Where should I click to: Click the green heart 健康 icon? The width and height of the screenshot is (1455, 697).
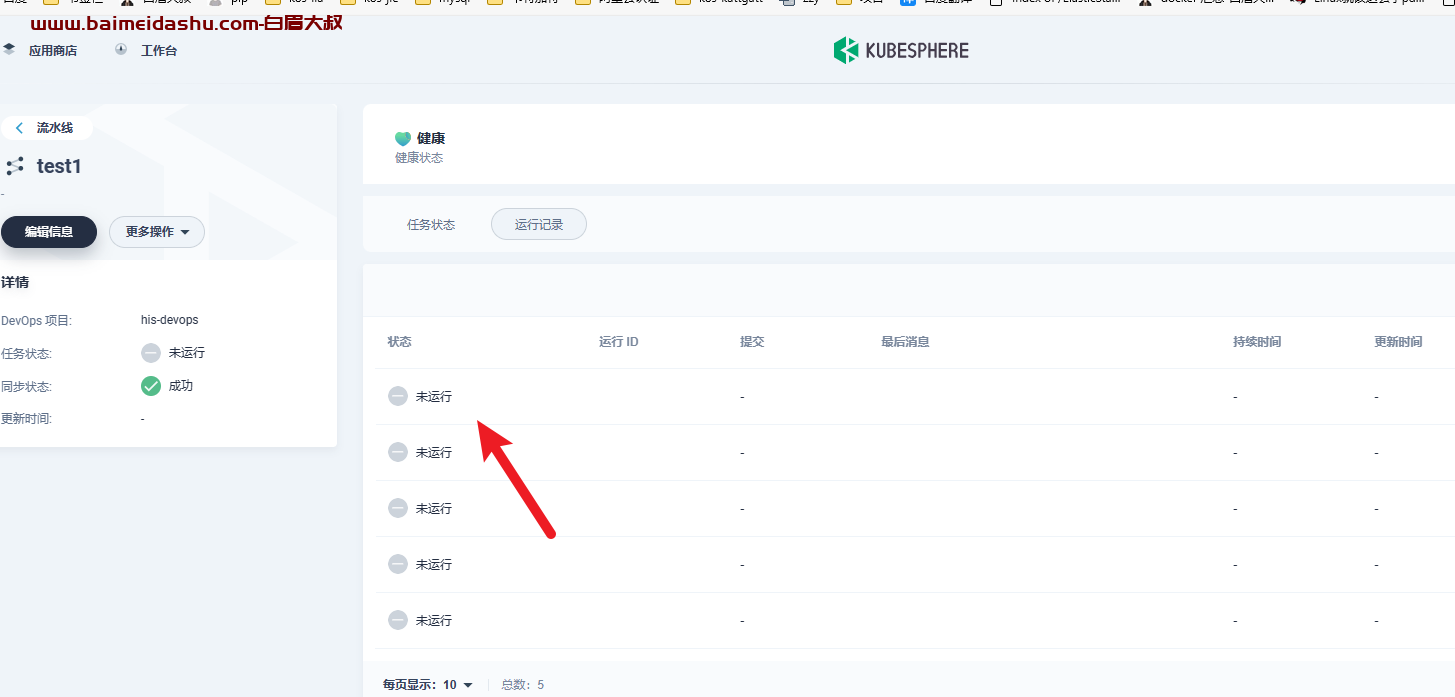click(403, 139)
